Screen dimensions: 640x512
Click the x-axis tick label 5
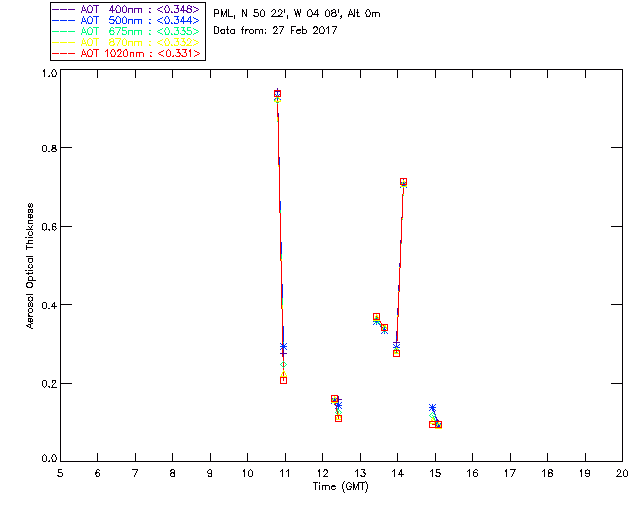point(60,473)
